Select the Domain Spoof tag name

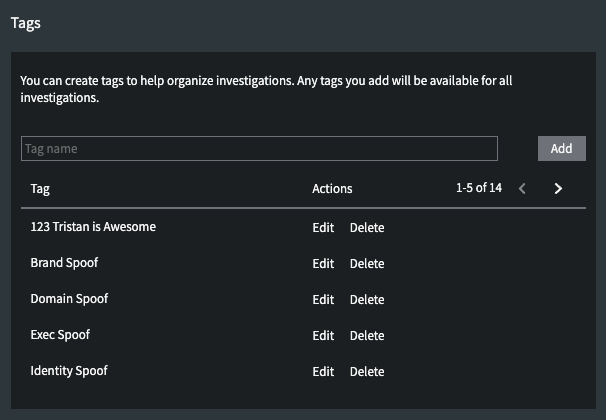(x=69, y=299)
